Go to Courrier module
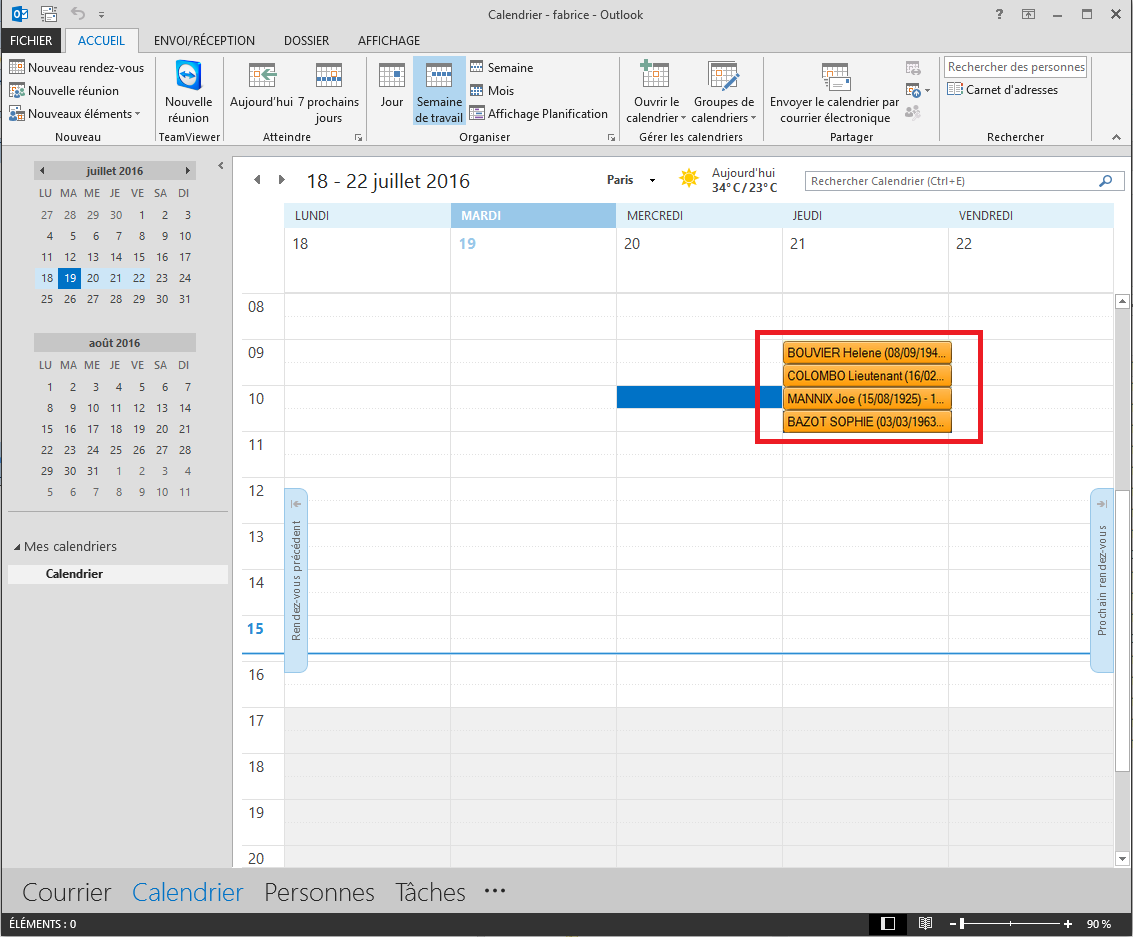 (x=67, y=892)
